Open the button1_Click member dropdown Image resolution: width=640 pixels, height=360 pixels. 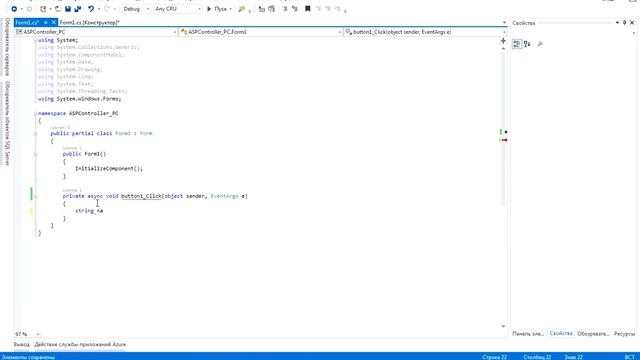pyautogui.click(x=425, y=32)
